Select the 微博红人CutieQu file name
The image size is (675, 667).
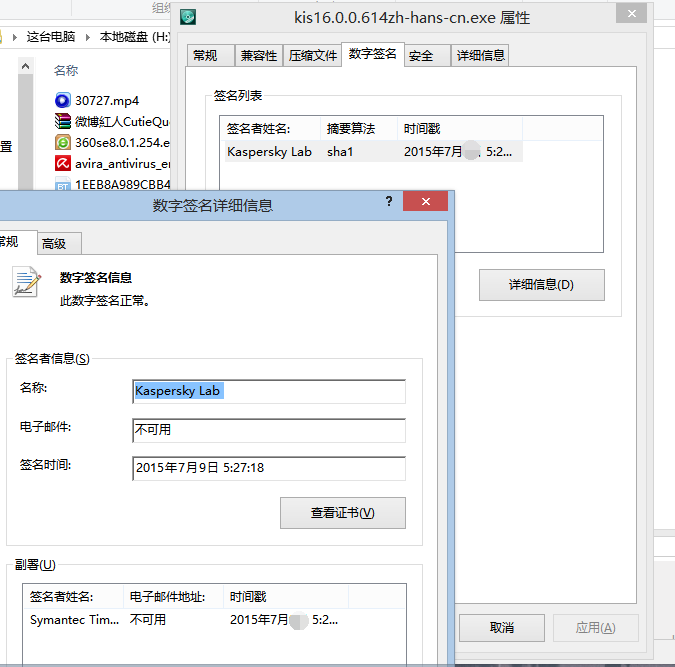pos(122,121)
